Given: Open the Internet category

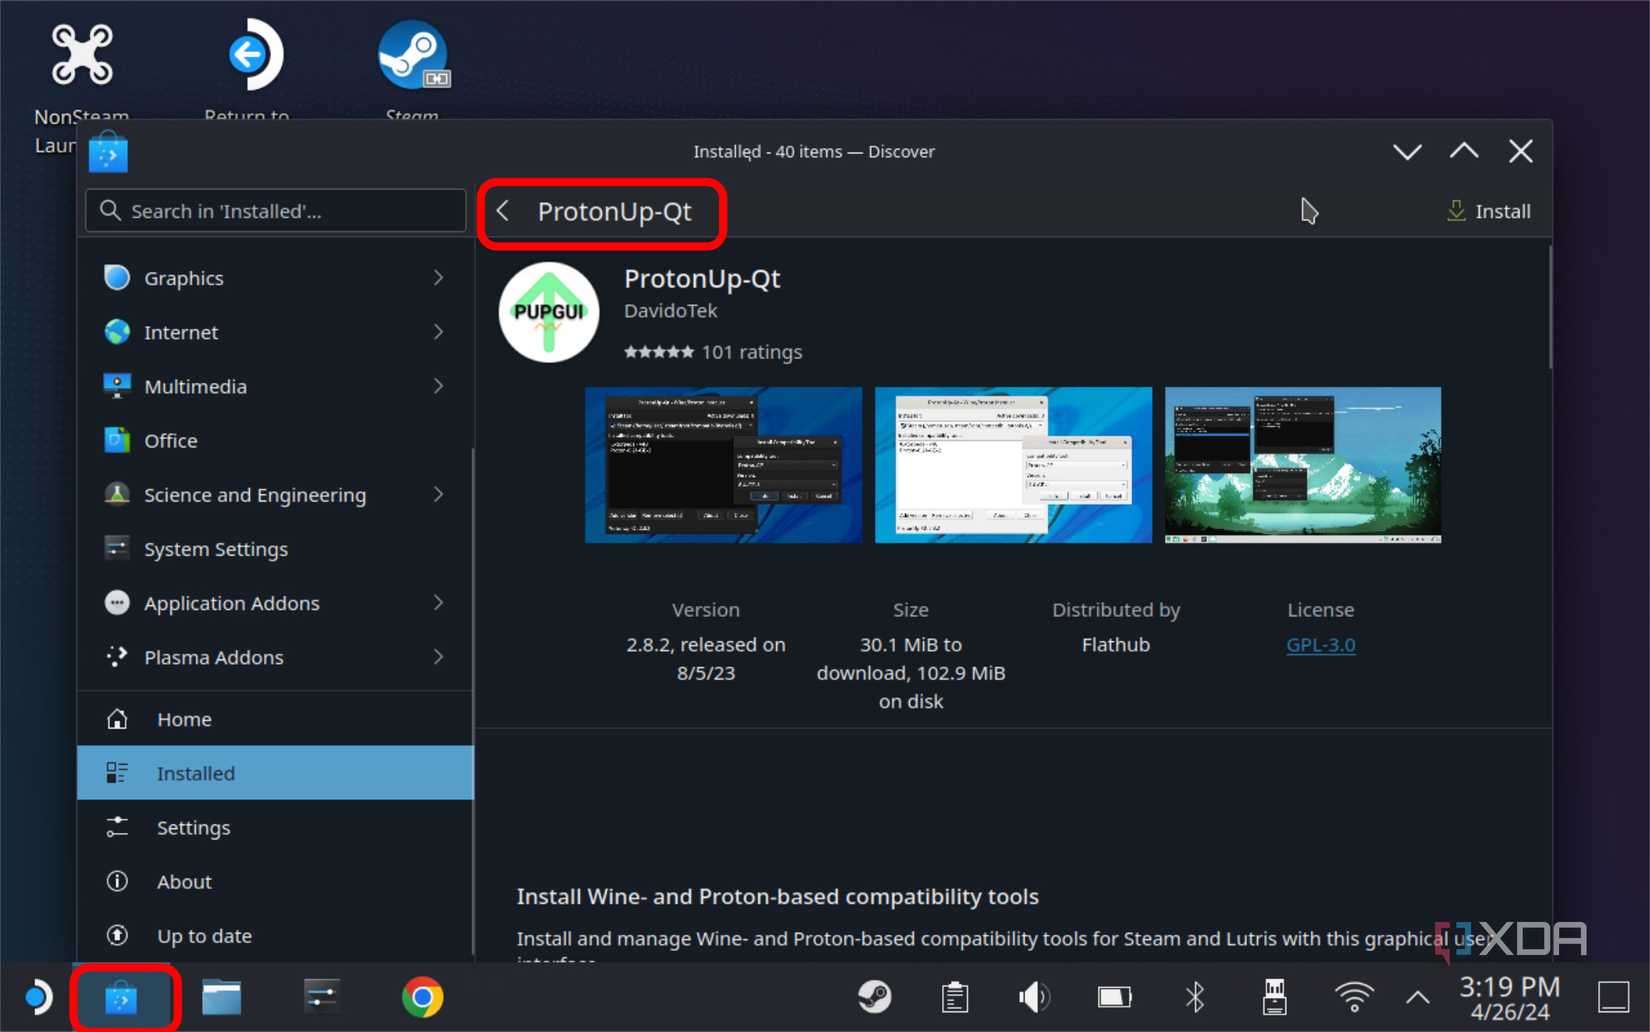Looking at the screenshot, I should click(x=274, y=332).
